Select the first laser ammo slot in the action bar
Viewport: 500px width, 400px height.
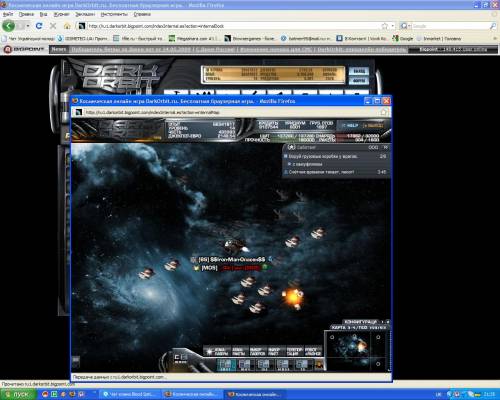coord(224,364)
